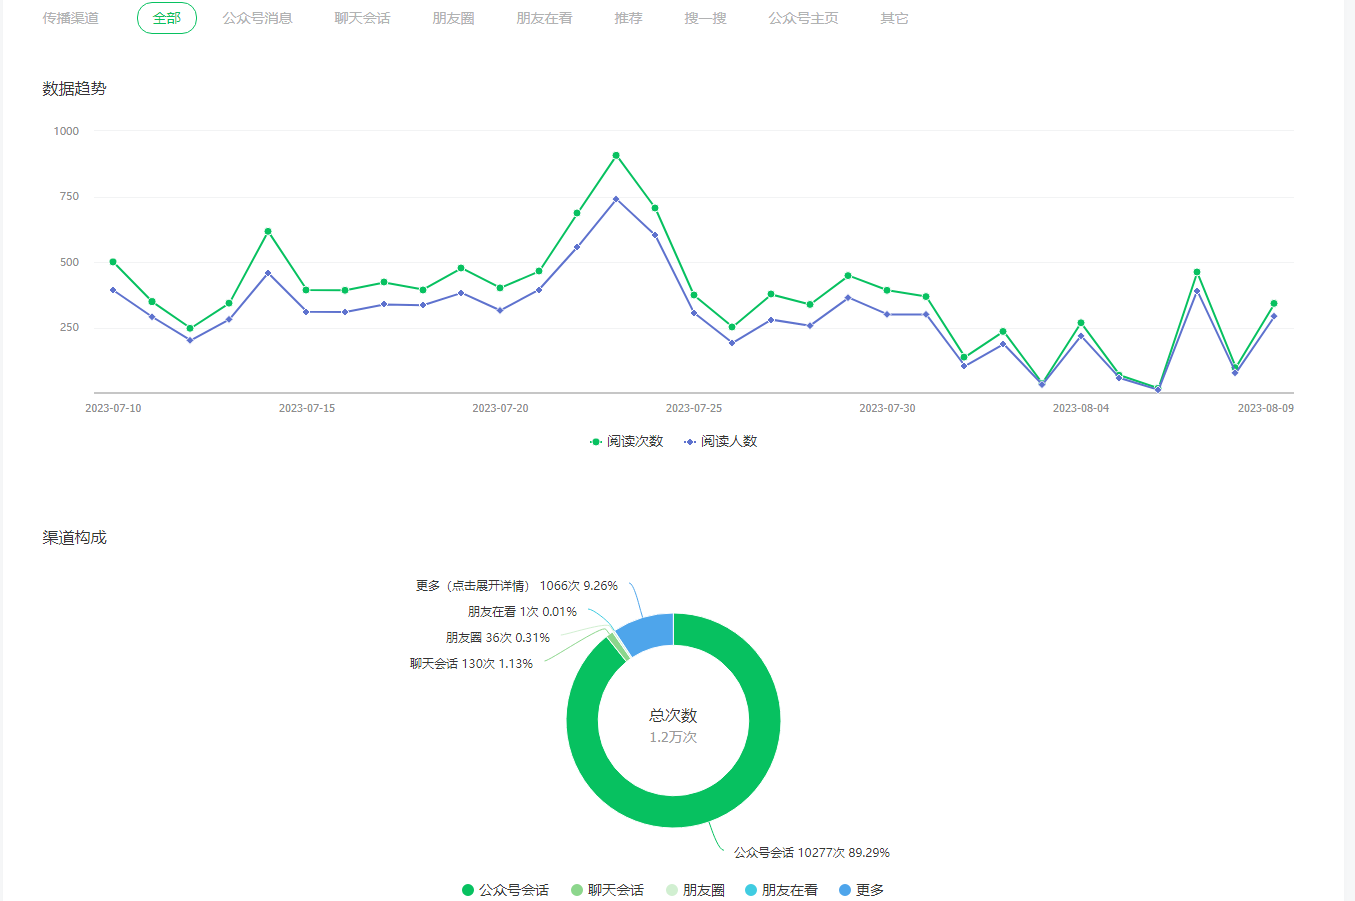Switch to 朋友圈 channel tab
This screenshot has height=901, width=1355.
pyautogui.click(x=453, y=18)
